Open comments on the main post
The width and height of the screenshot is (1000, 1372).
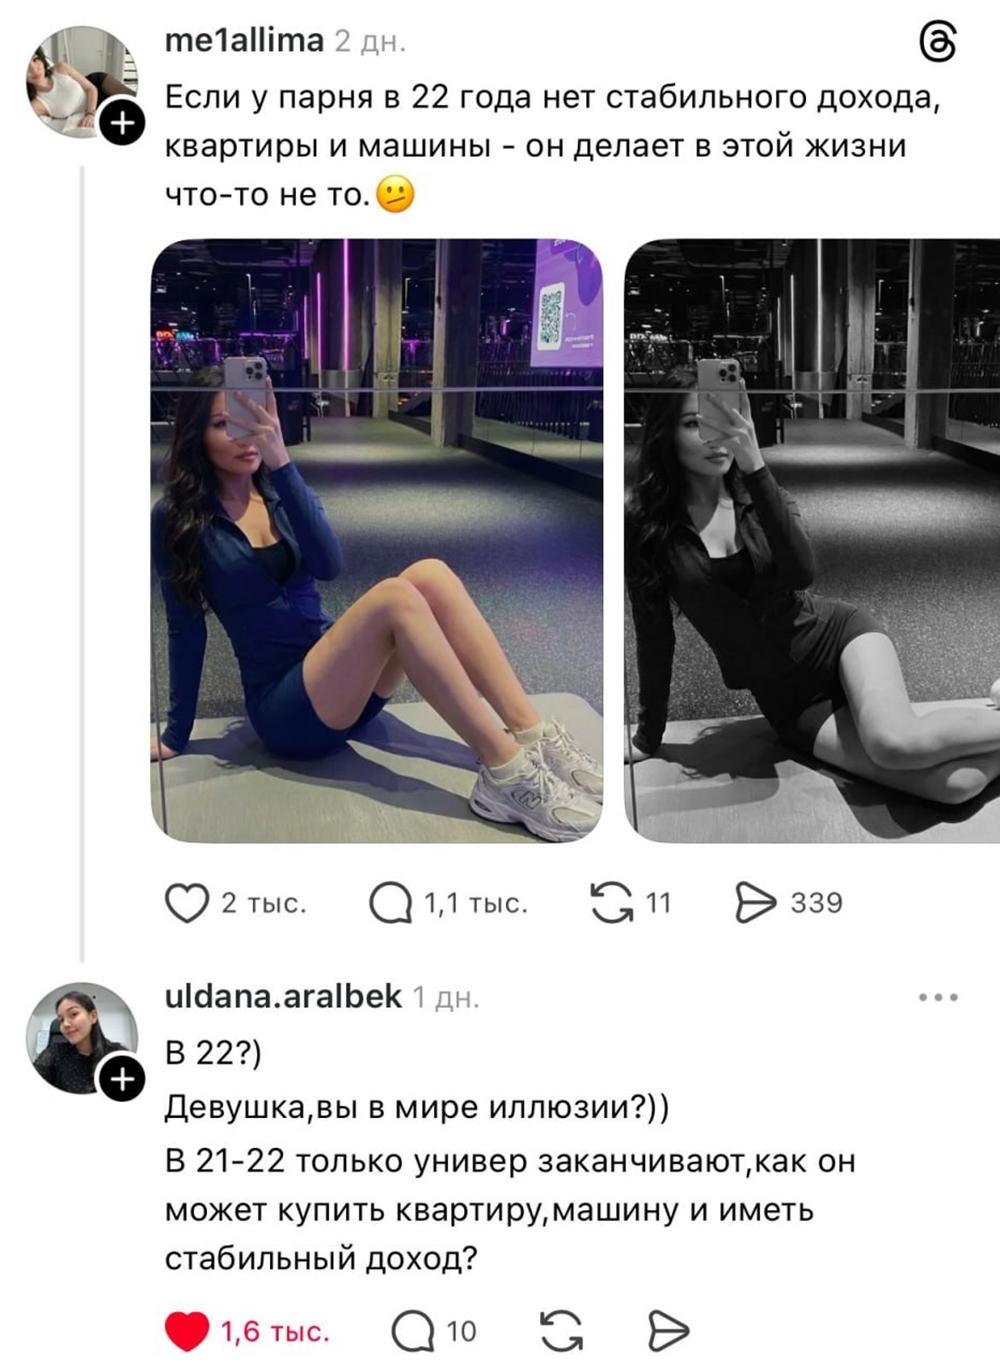click(x=391, y=903)
